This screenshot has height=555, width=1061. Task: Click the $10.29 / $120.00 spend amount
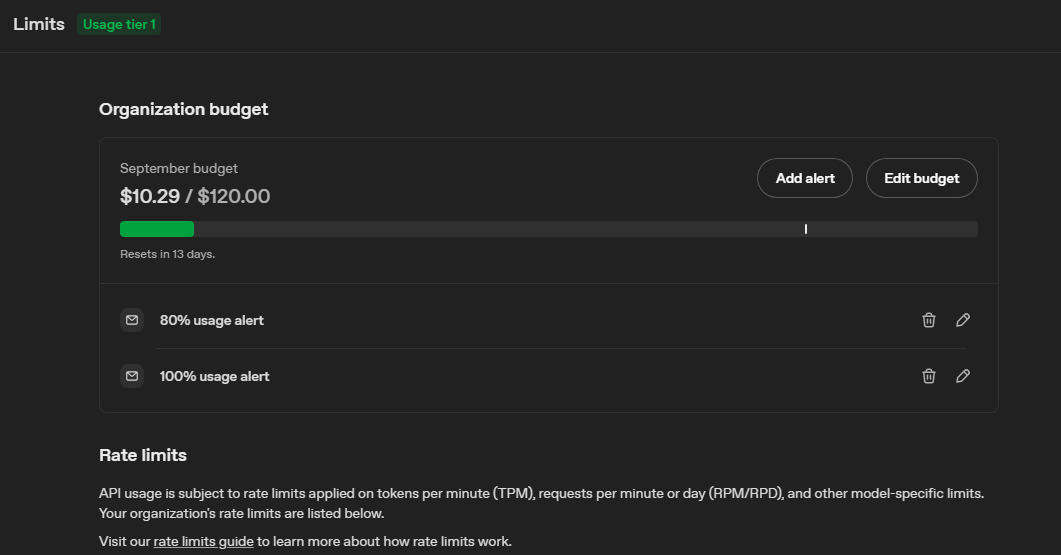[x=195, y=196]
